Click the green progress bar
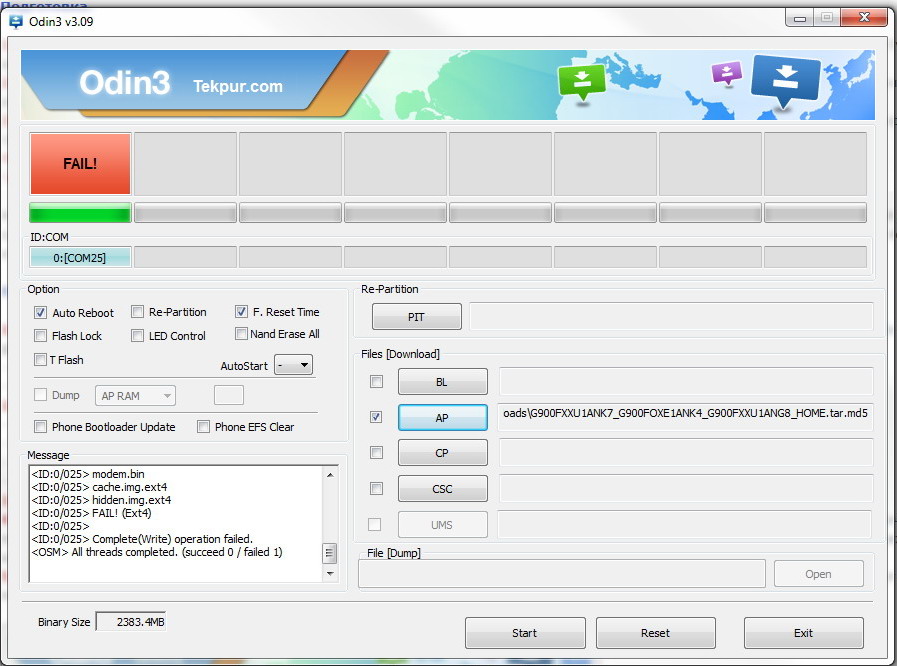The image size is (897, 666). click(80, 213)
